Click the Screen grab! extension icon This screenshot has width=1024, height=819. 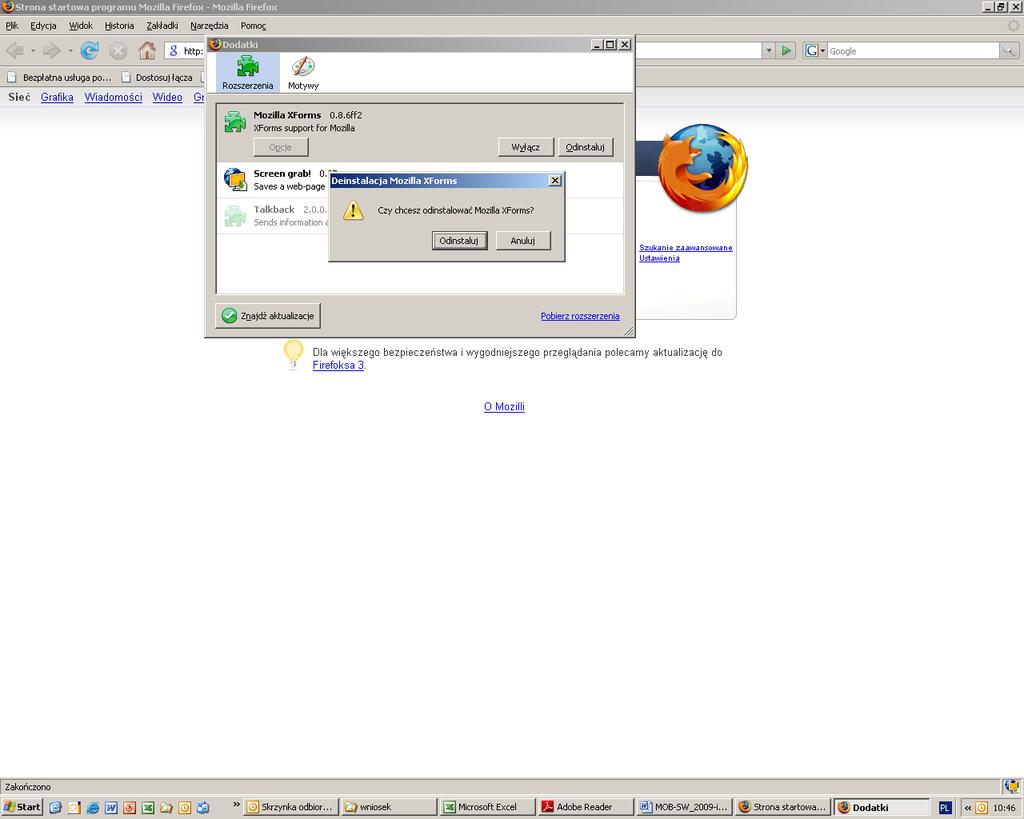click(235, 180)
